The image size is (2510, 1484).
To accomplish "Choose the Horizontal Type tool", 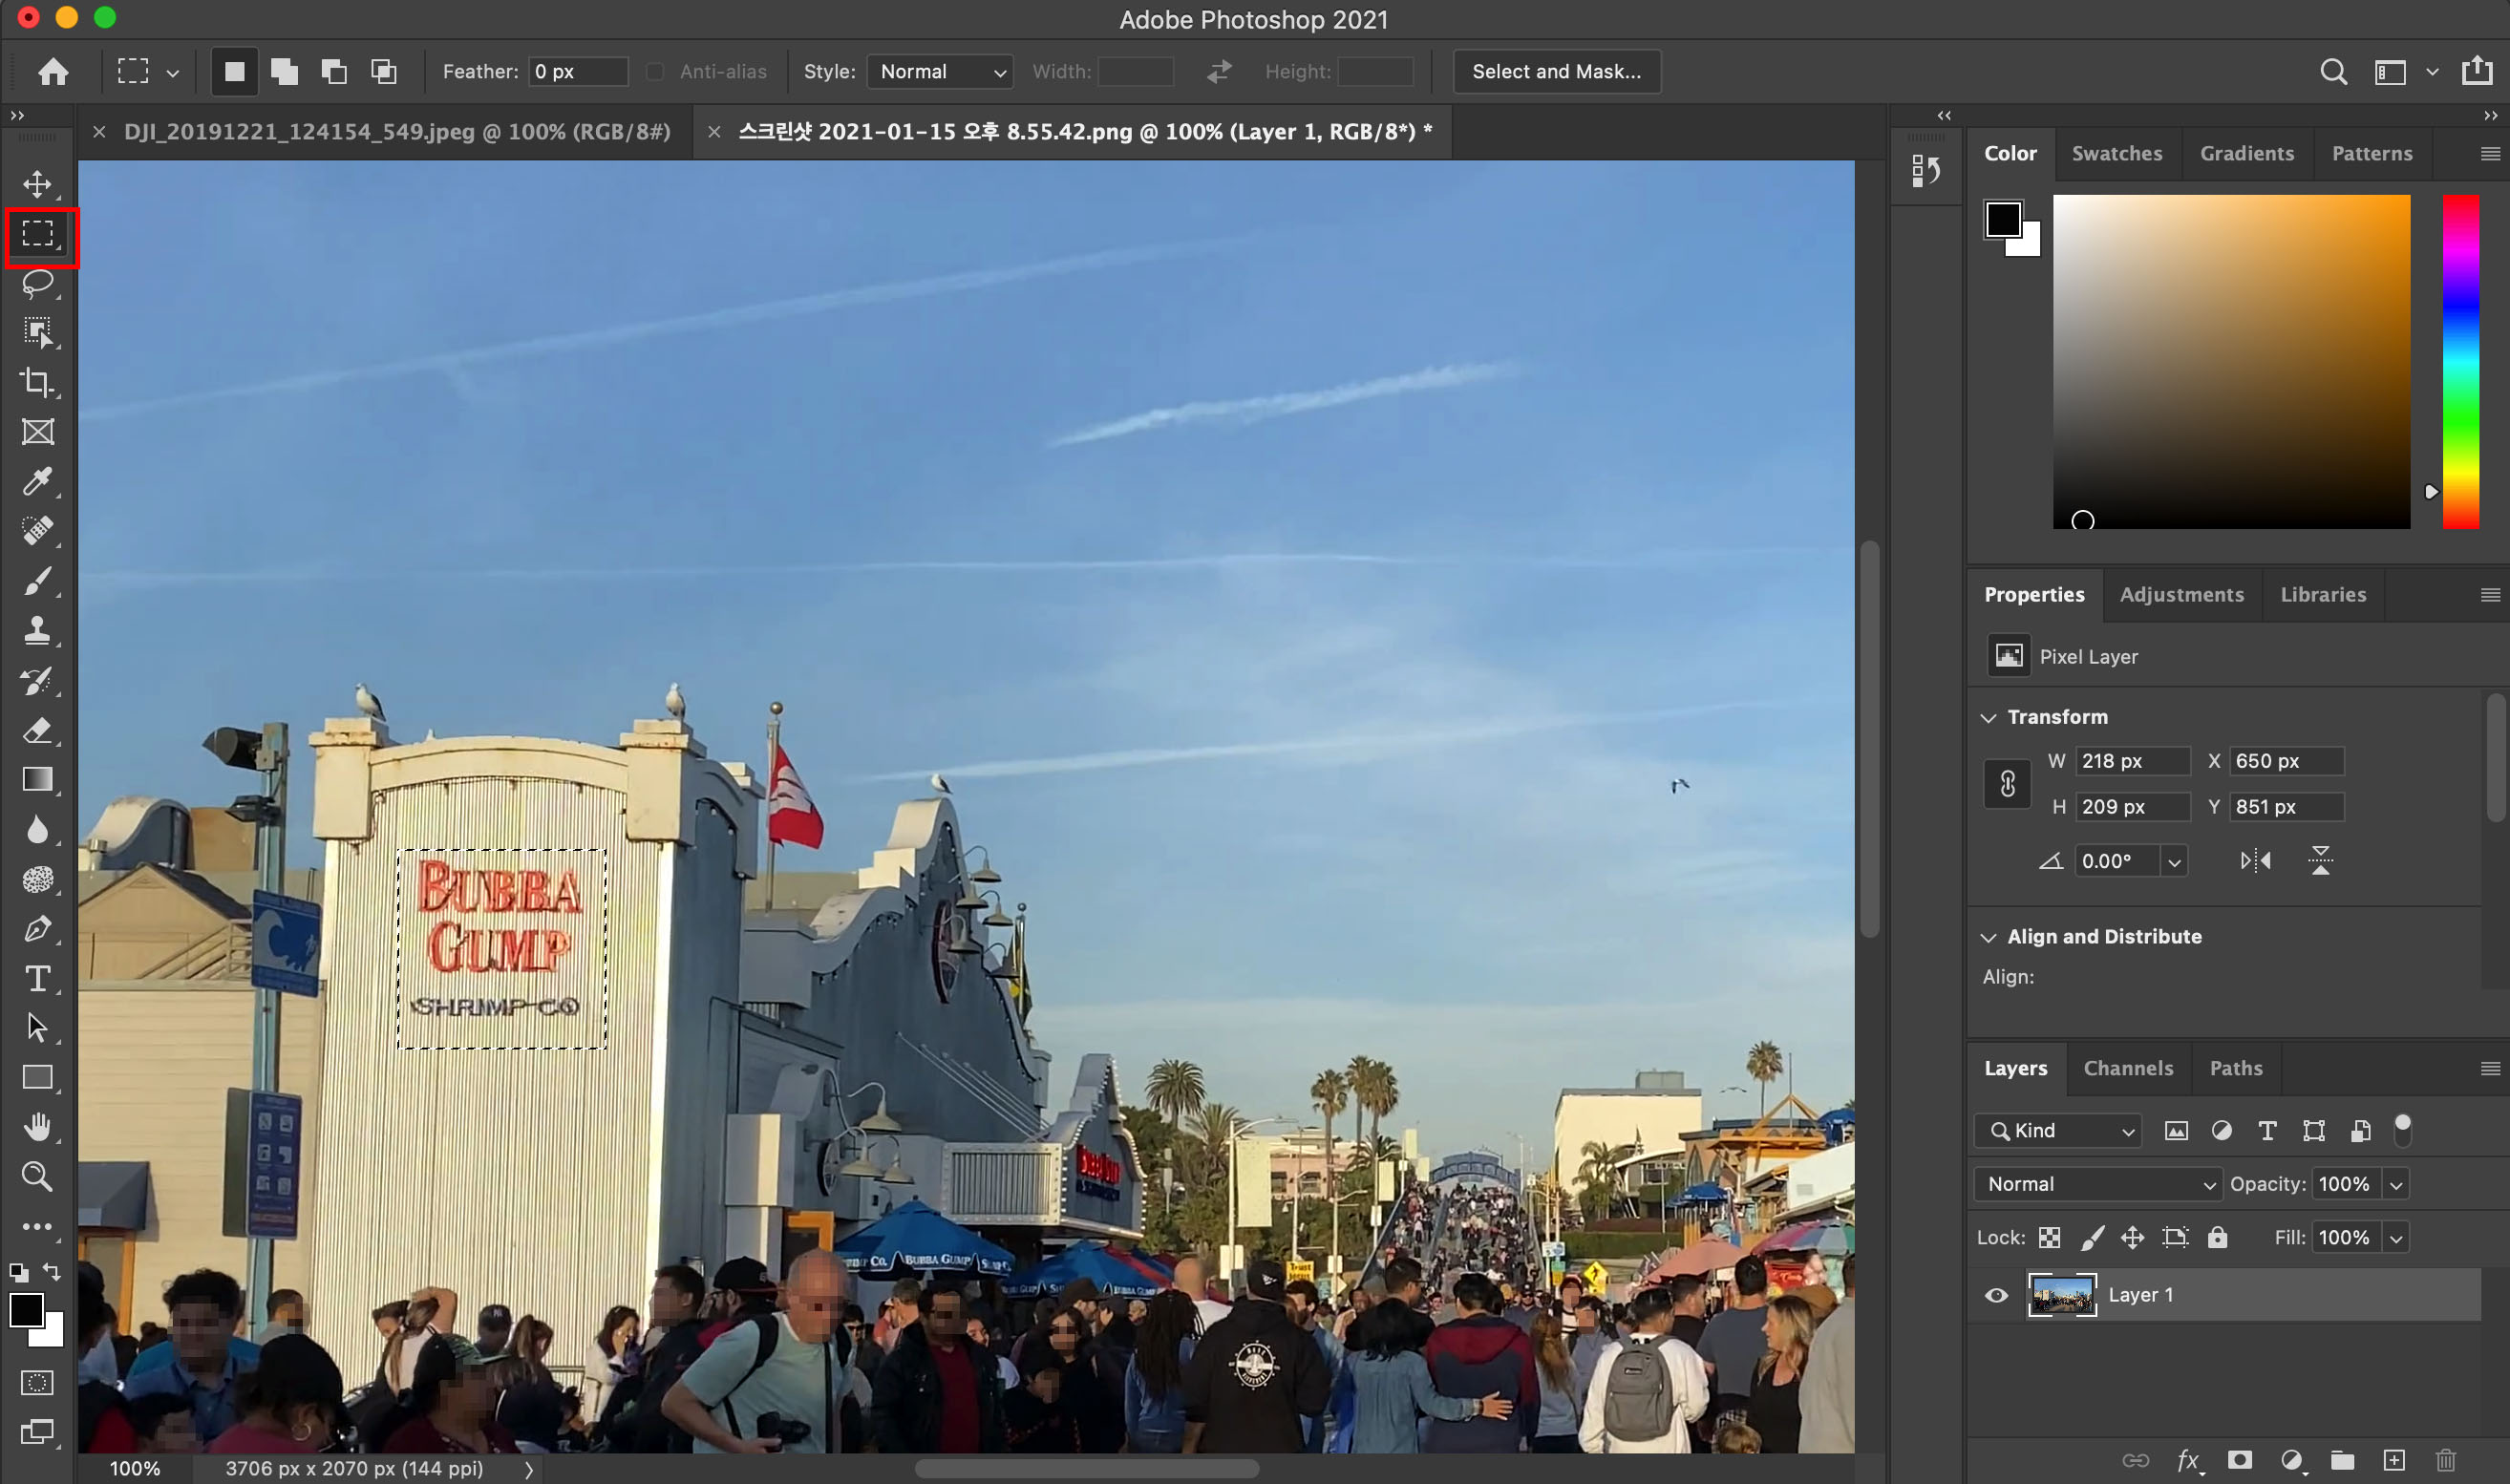I will coord(37,978).
